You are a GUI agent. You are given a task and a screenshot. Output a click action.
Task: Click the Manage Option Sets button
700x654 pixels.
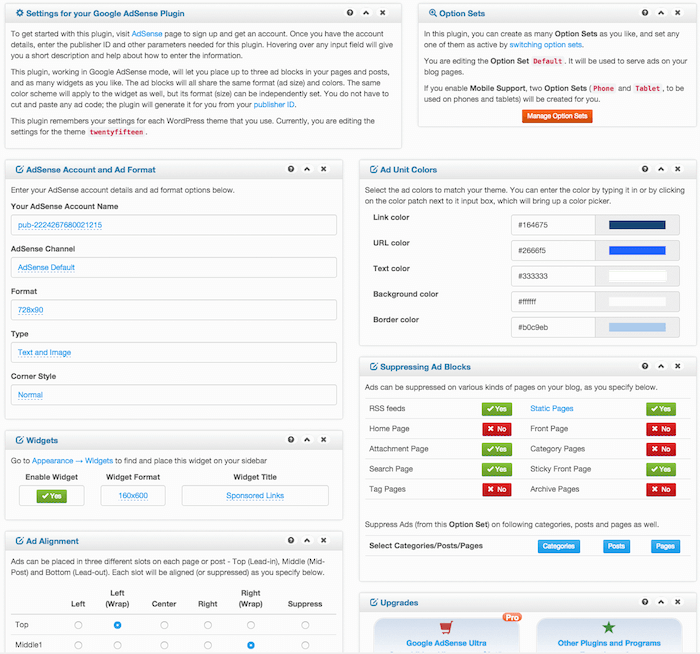tap(557, 116)
